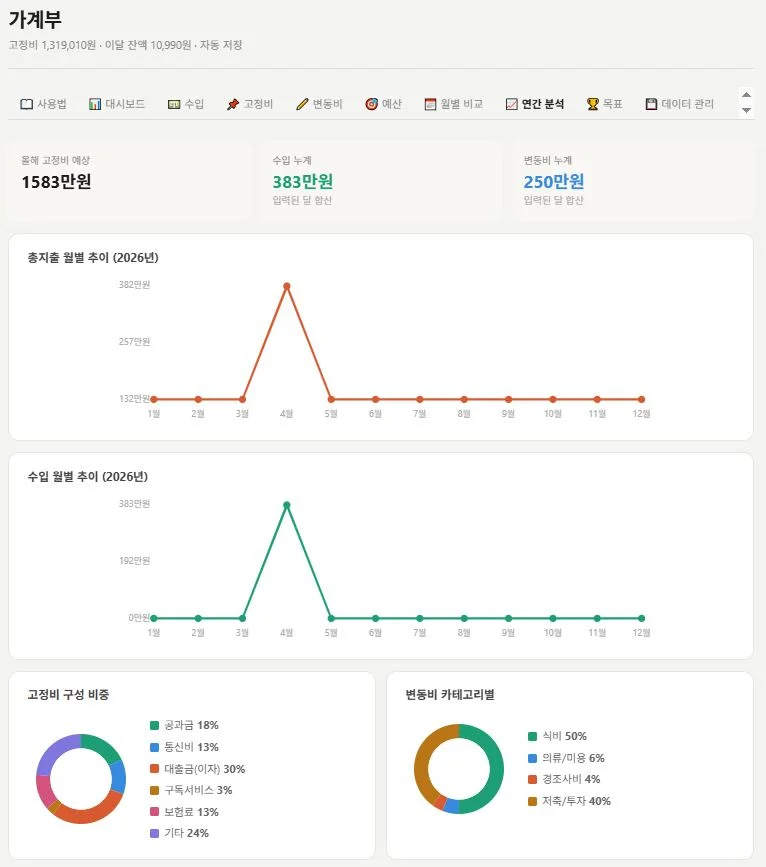Click the 기타 24% legend label
The width and height of the screenshot is (766, 867).
[186, 833]
